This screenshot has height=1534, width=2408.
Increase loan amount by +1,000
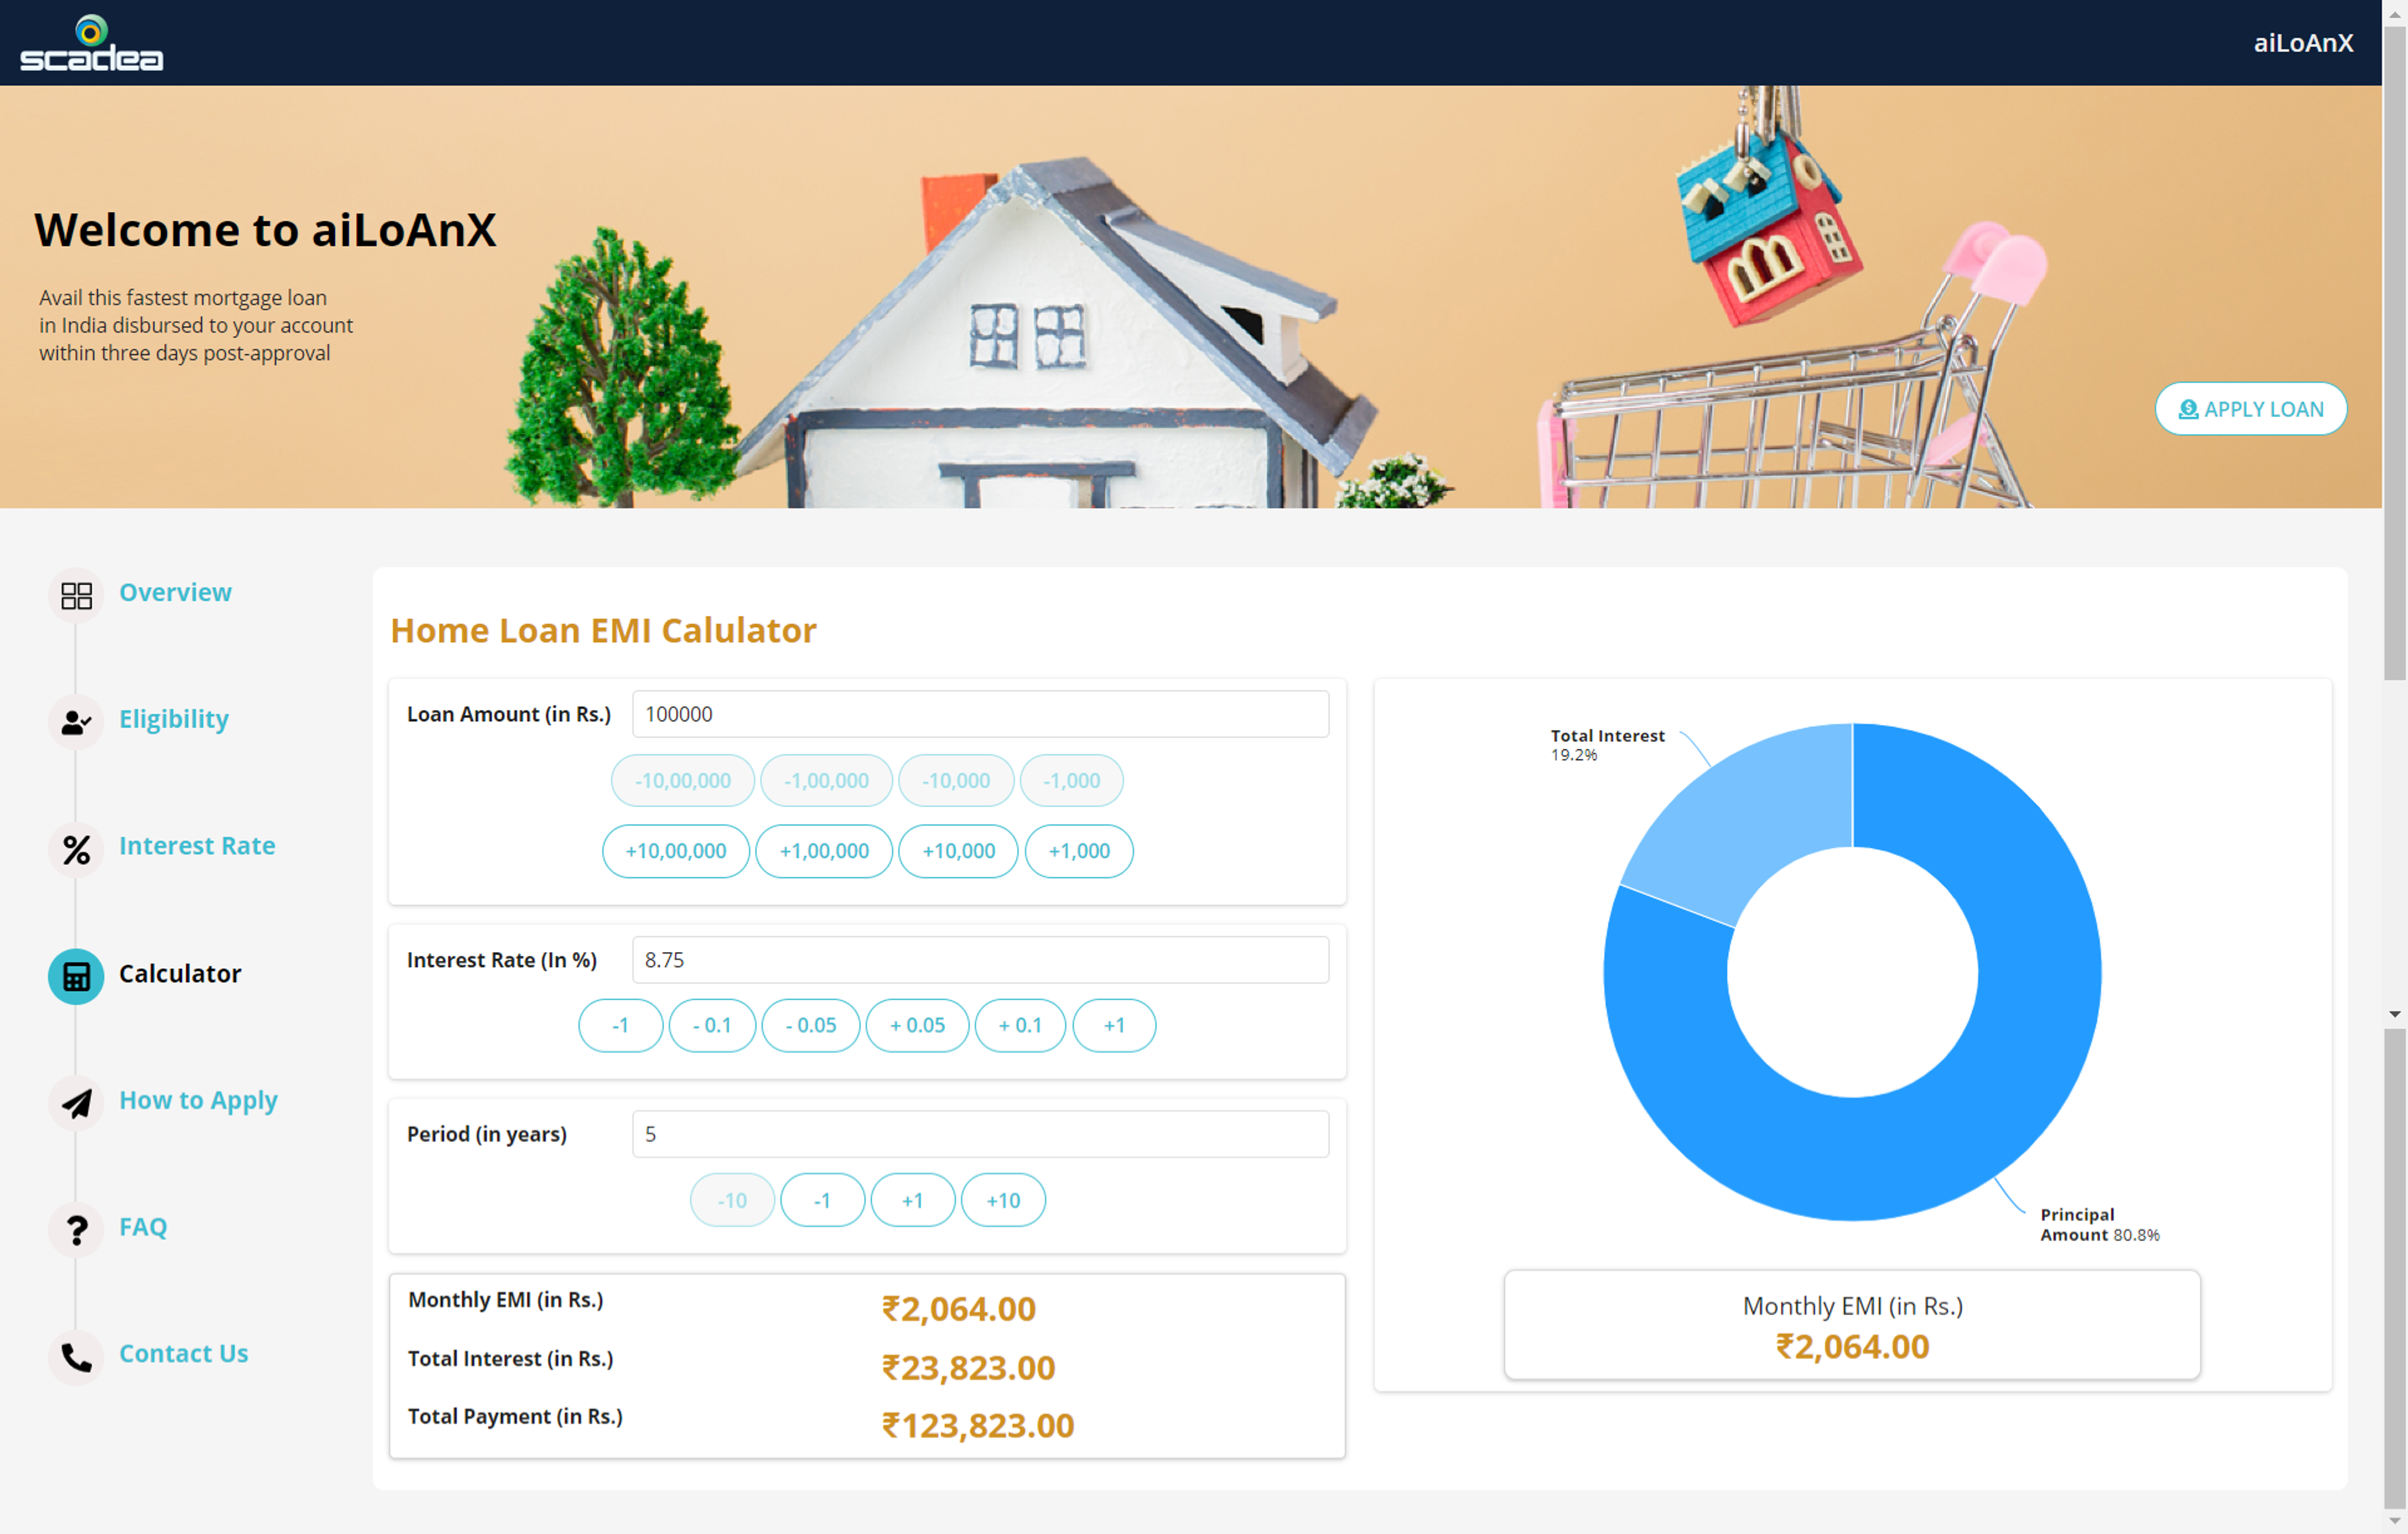click(x=1079, y=851)
